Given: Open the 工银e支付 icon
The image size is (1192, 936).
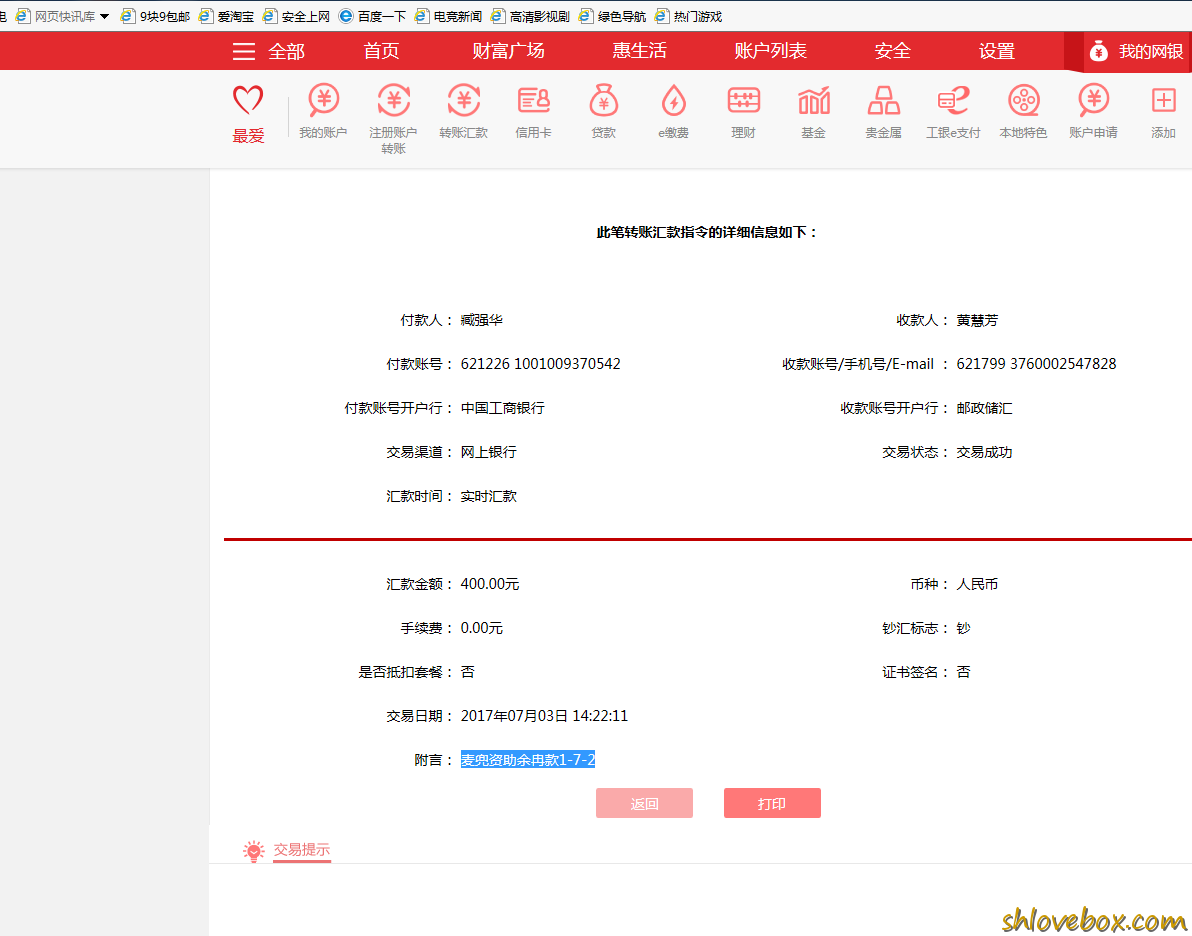Looking at the screenshot, I should point(953,100).
